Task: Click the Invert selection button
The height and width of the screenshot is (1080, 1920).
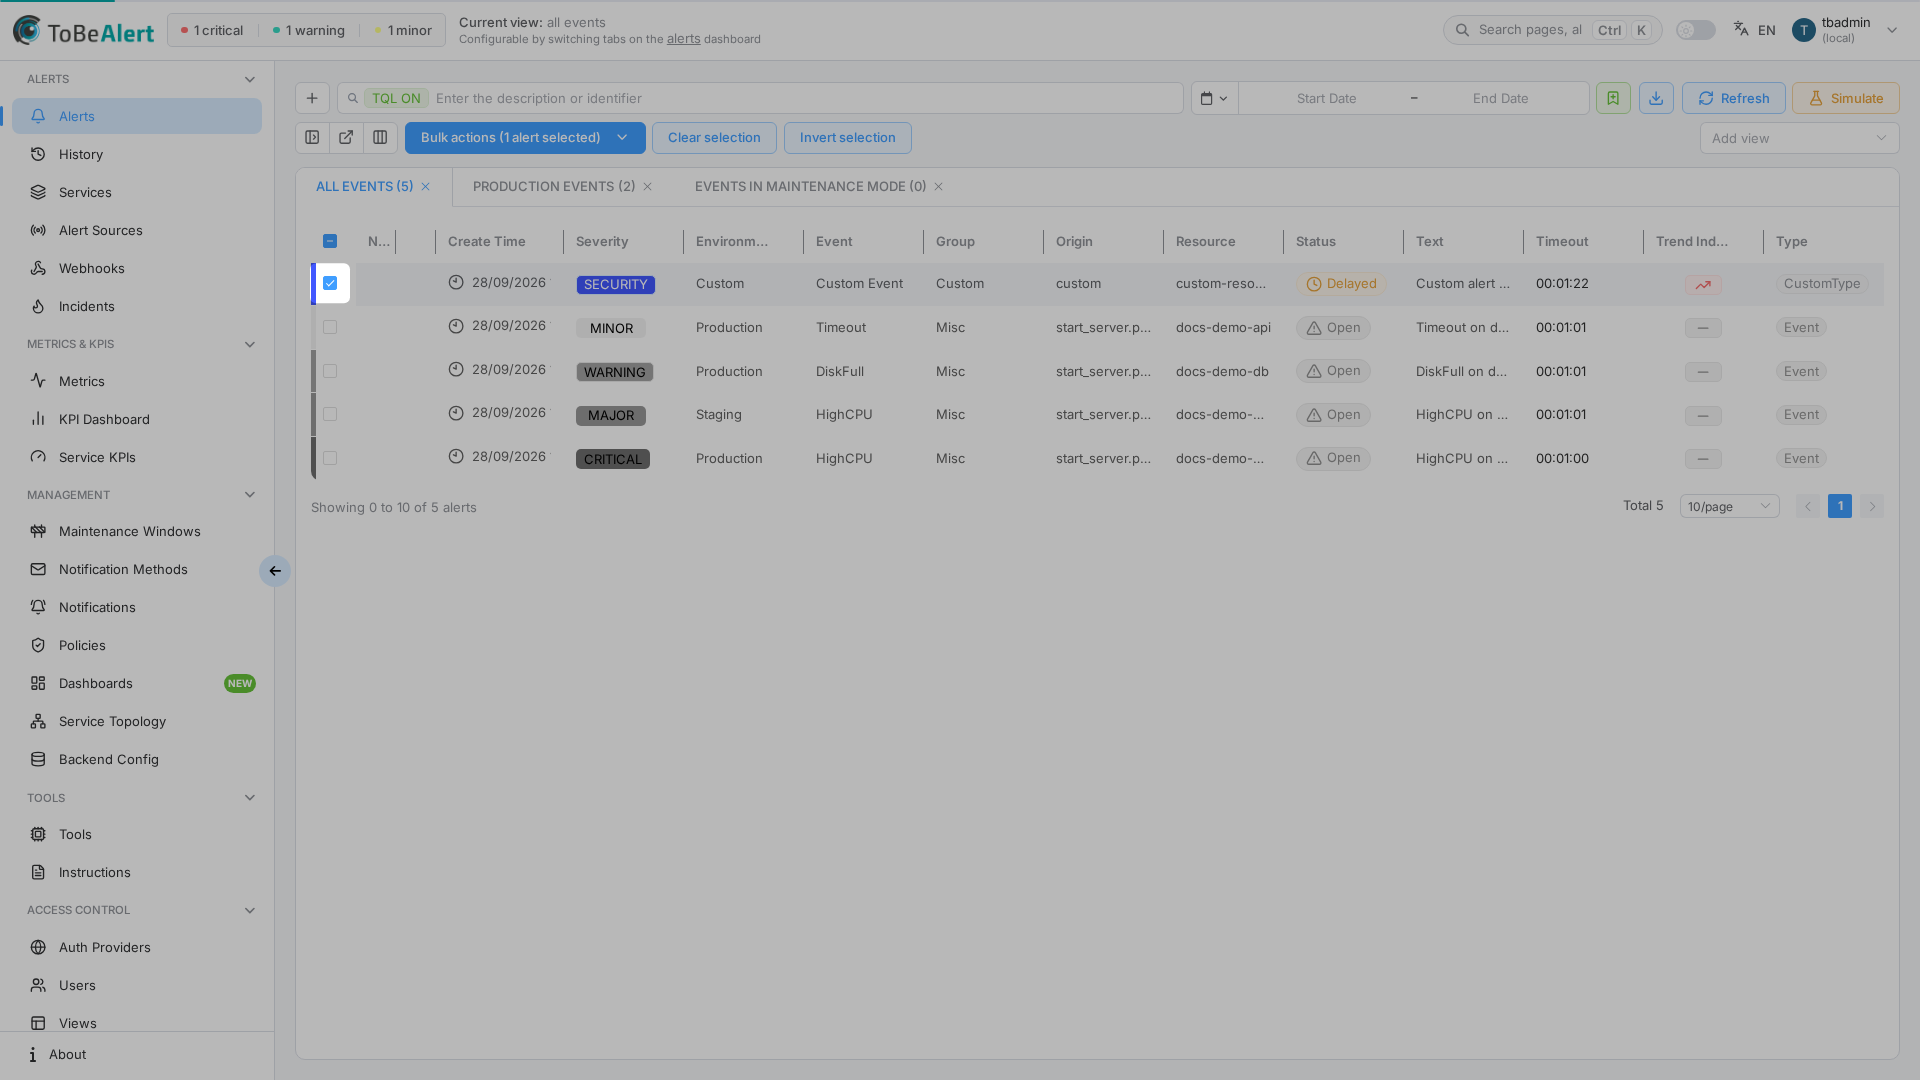Action: [847, 138]
